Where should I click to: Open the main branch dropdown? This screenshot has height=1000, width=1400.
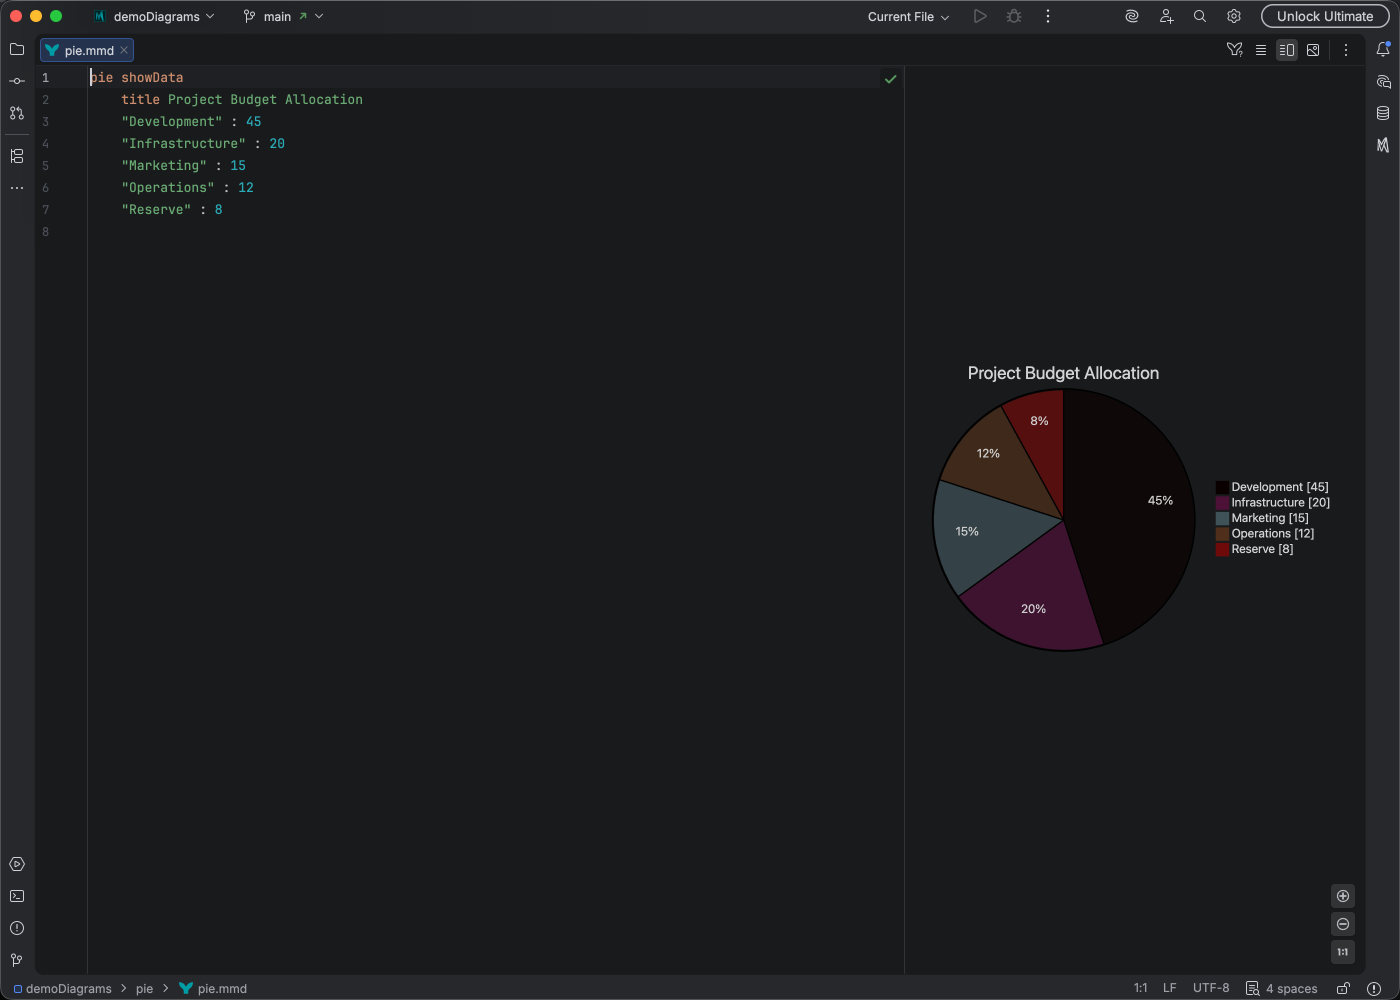point(283,16)
